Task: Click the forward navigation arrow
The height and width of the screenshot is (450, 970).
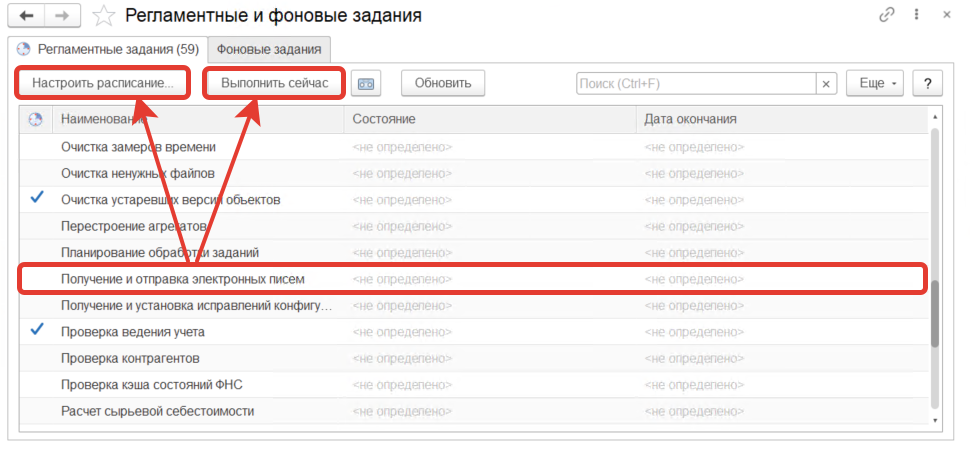Action: (62, 16)
